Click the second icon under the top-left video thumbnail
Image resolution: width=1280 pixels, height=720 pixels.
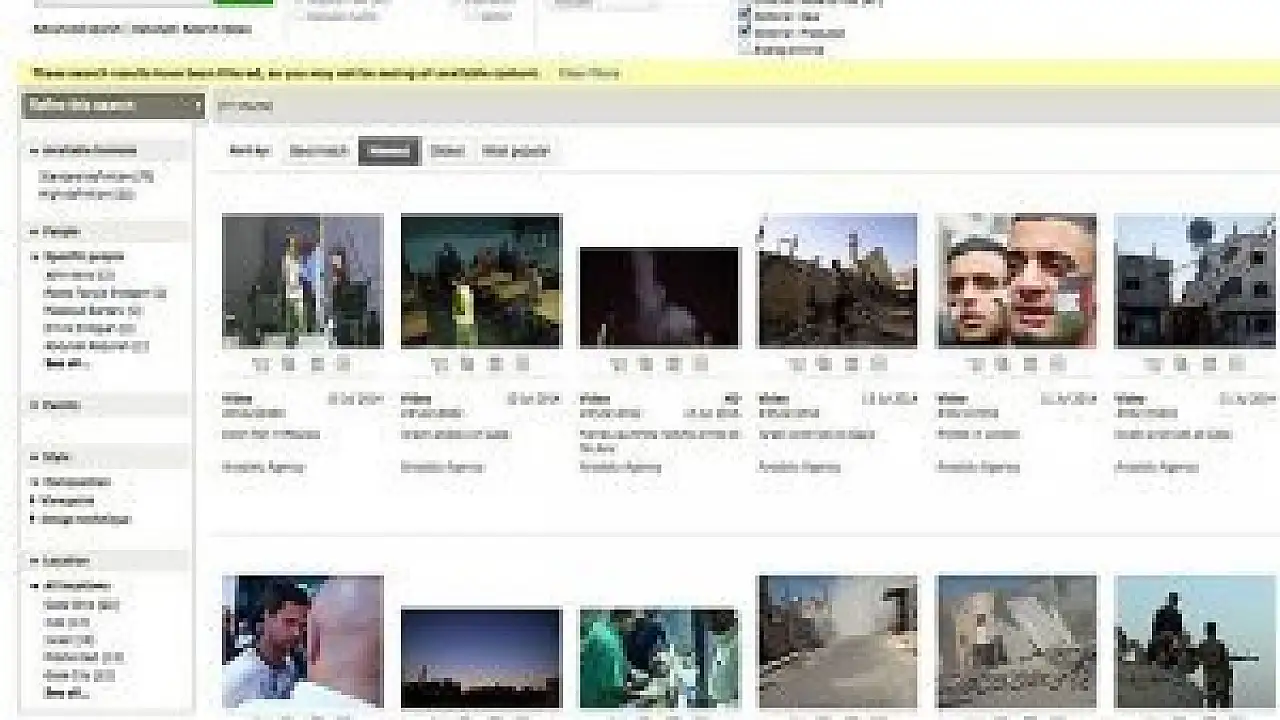pos(289,365)
